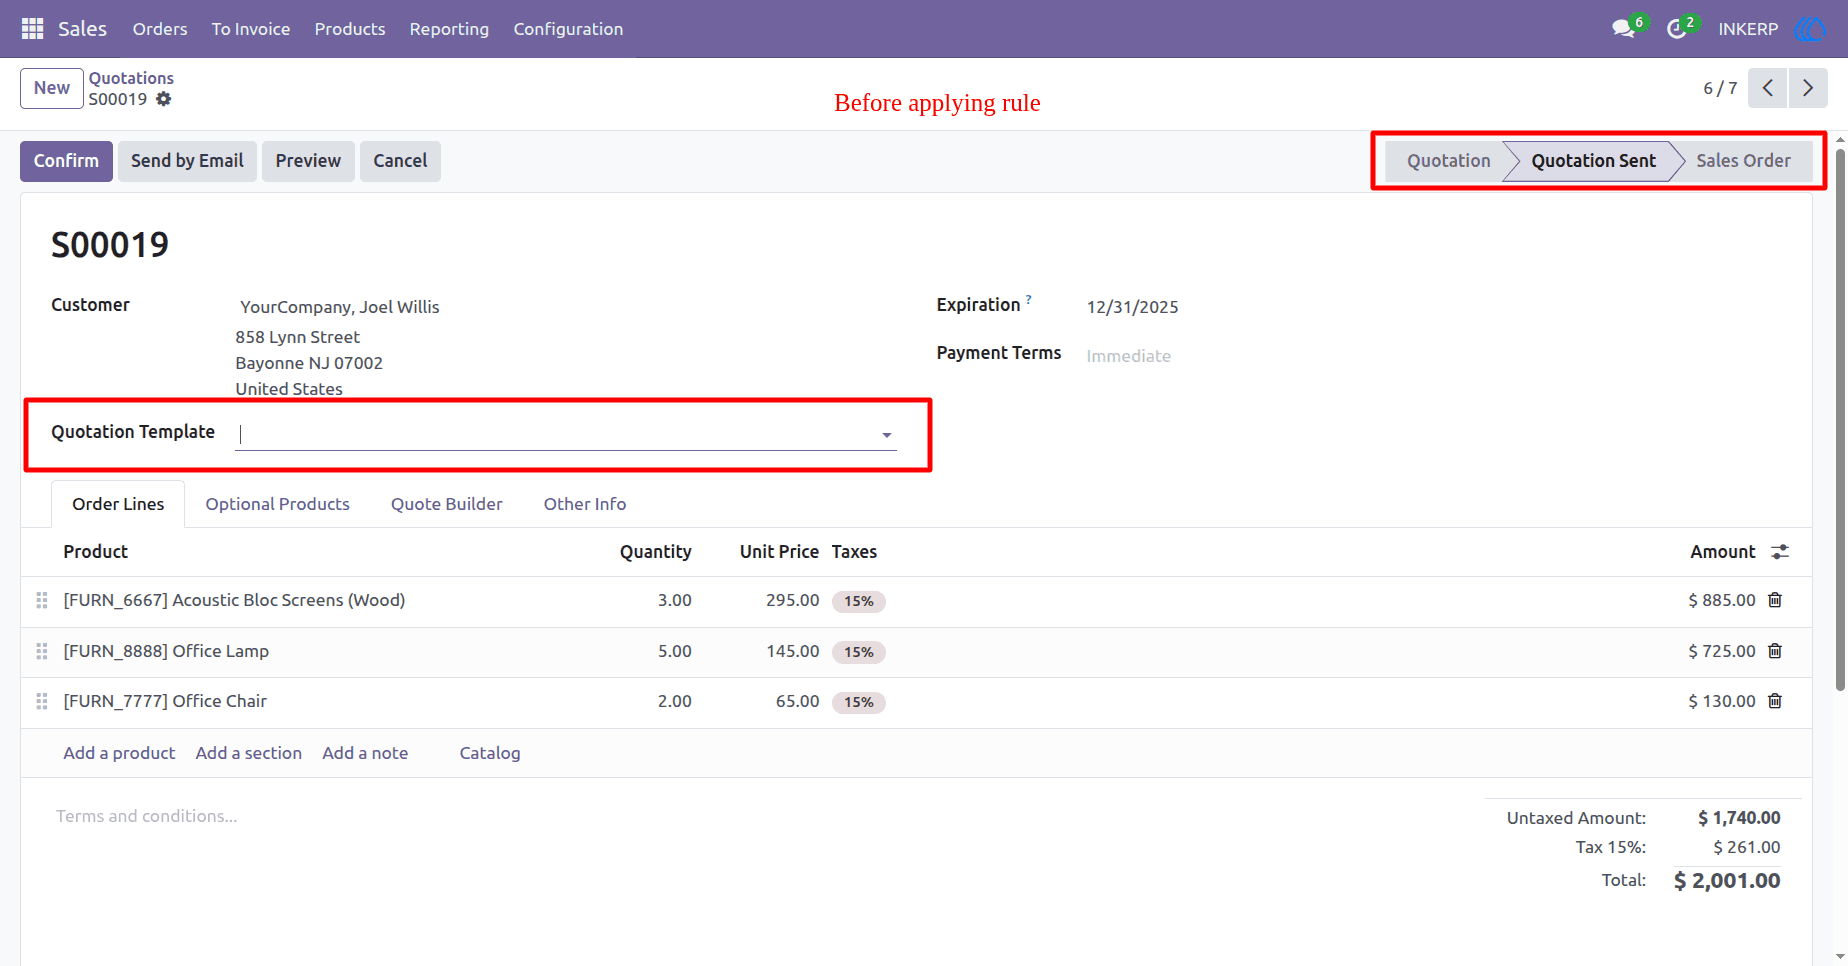
Task: Open the Configuration menu
Action: (568, 29)
